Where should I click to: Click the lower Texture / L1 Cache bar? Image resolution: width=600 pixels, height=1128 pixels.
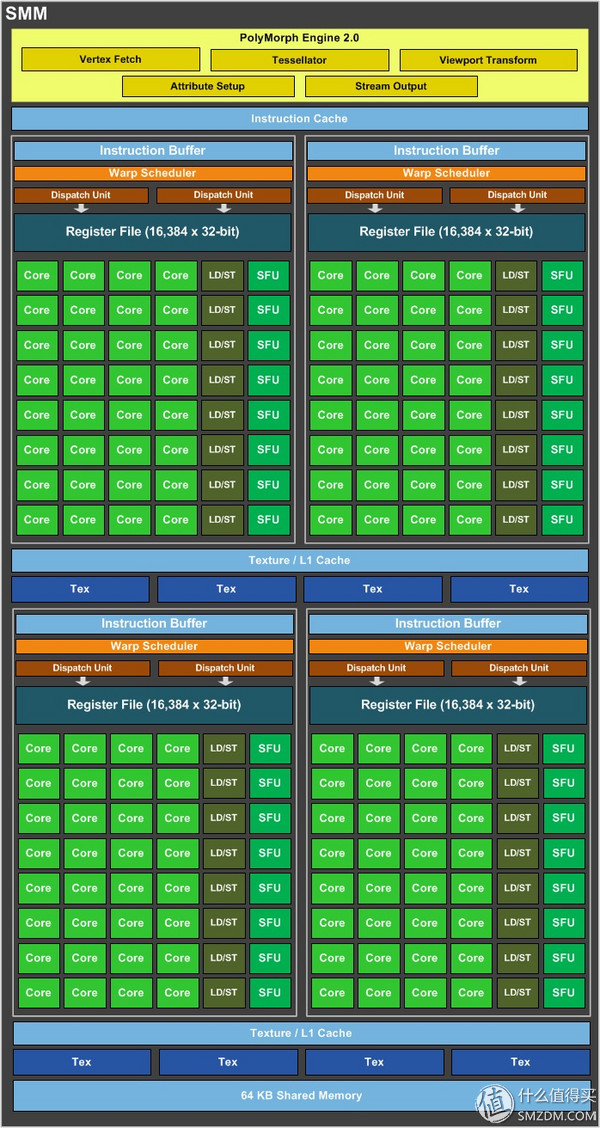(x=300, y=1033)
